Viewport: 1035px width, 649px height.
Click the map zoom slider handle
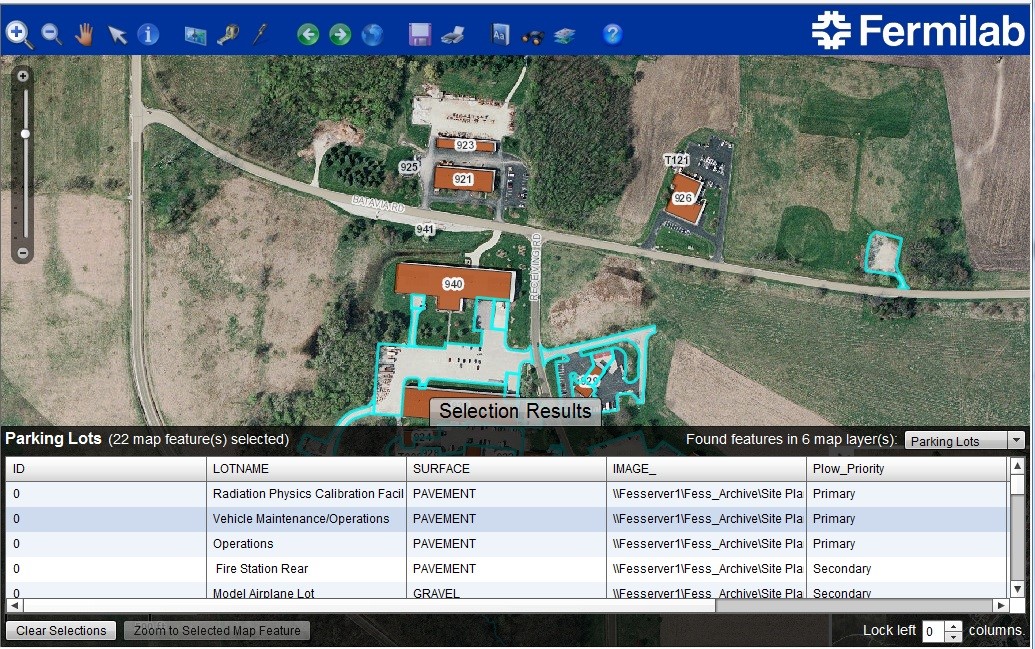24,133
